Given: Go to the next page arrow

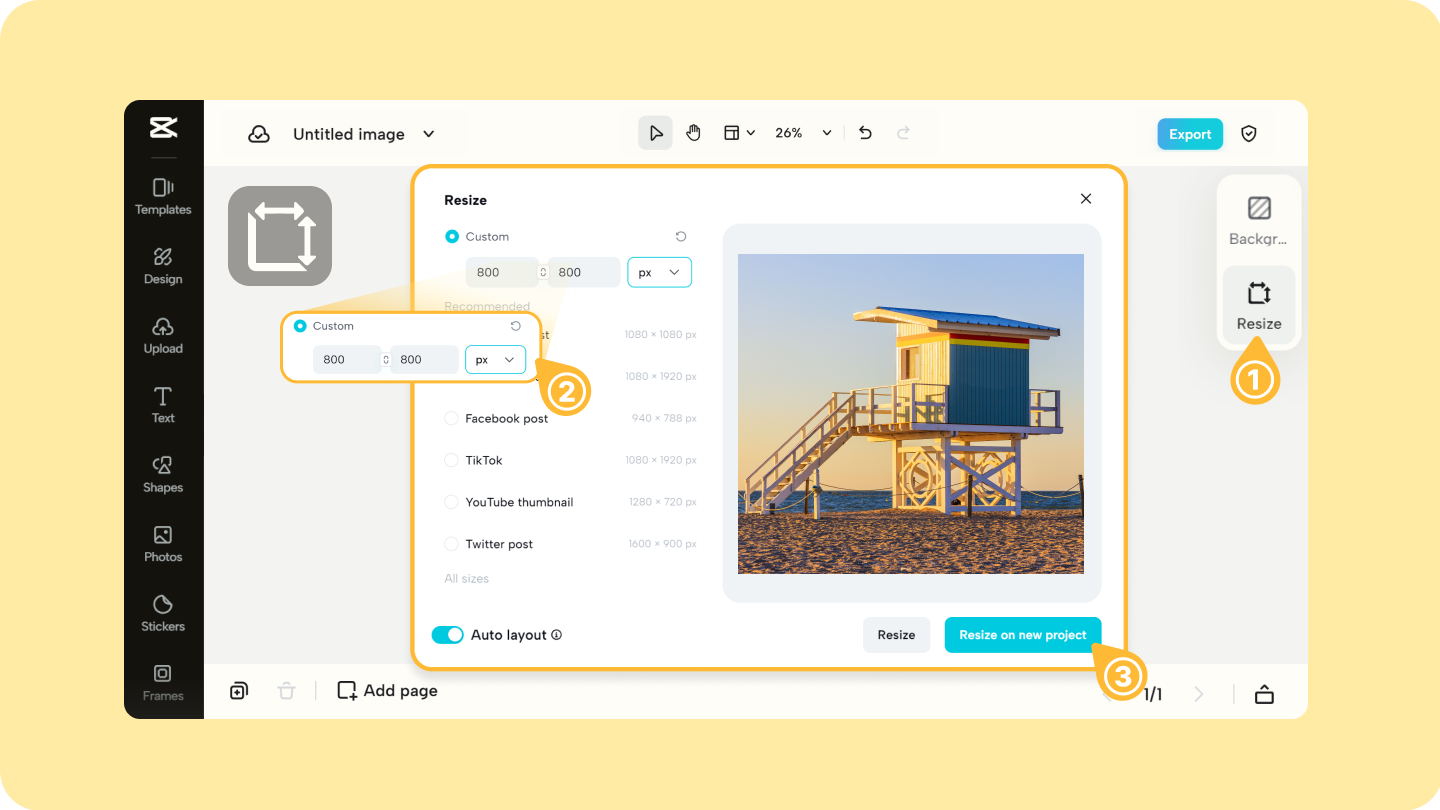Looking at the screenshot, I should pos(1199,694).
